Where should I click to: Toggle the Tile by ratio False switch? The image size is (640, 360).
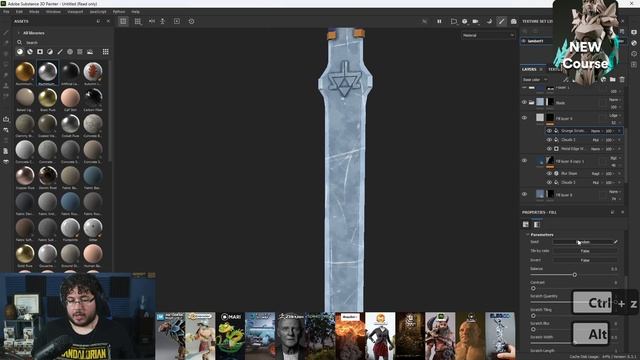pos(585,251)
